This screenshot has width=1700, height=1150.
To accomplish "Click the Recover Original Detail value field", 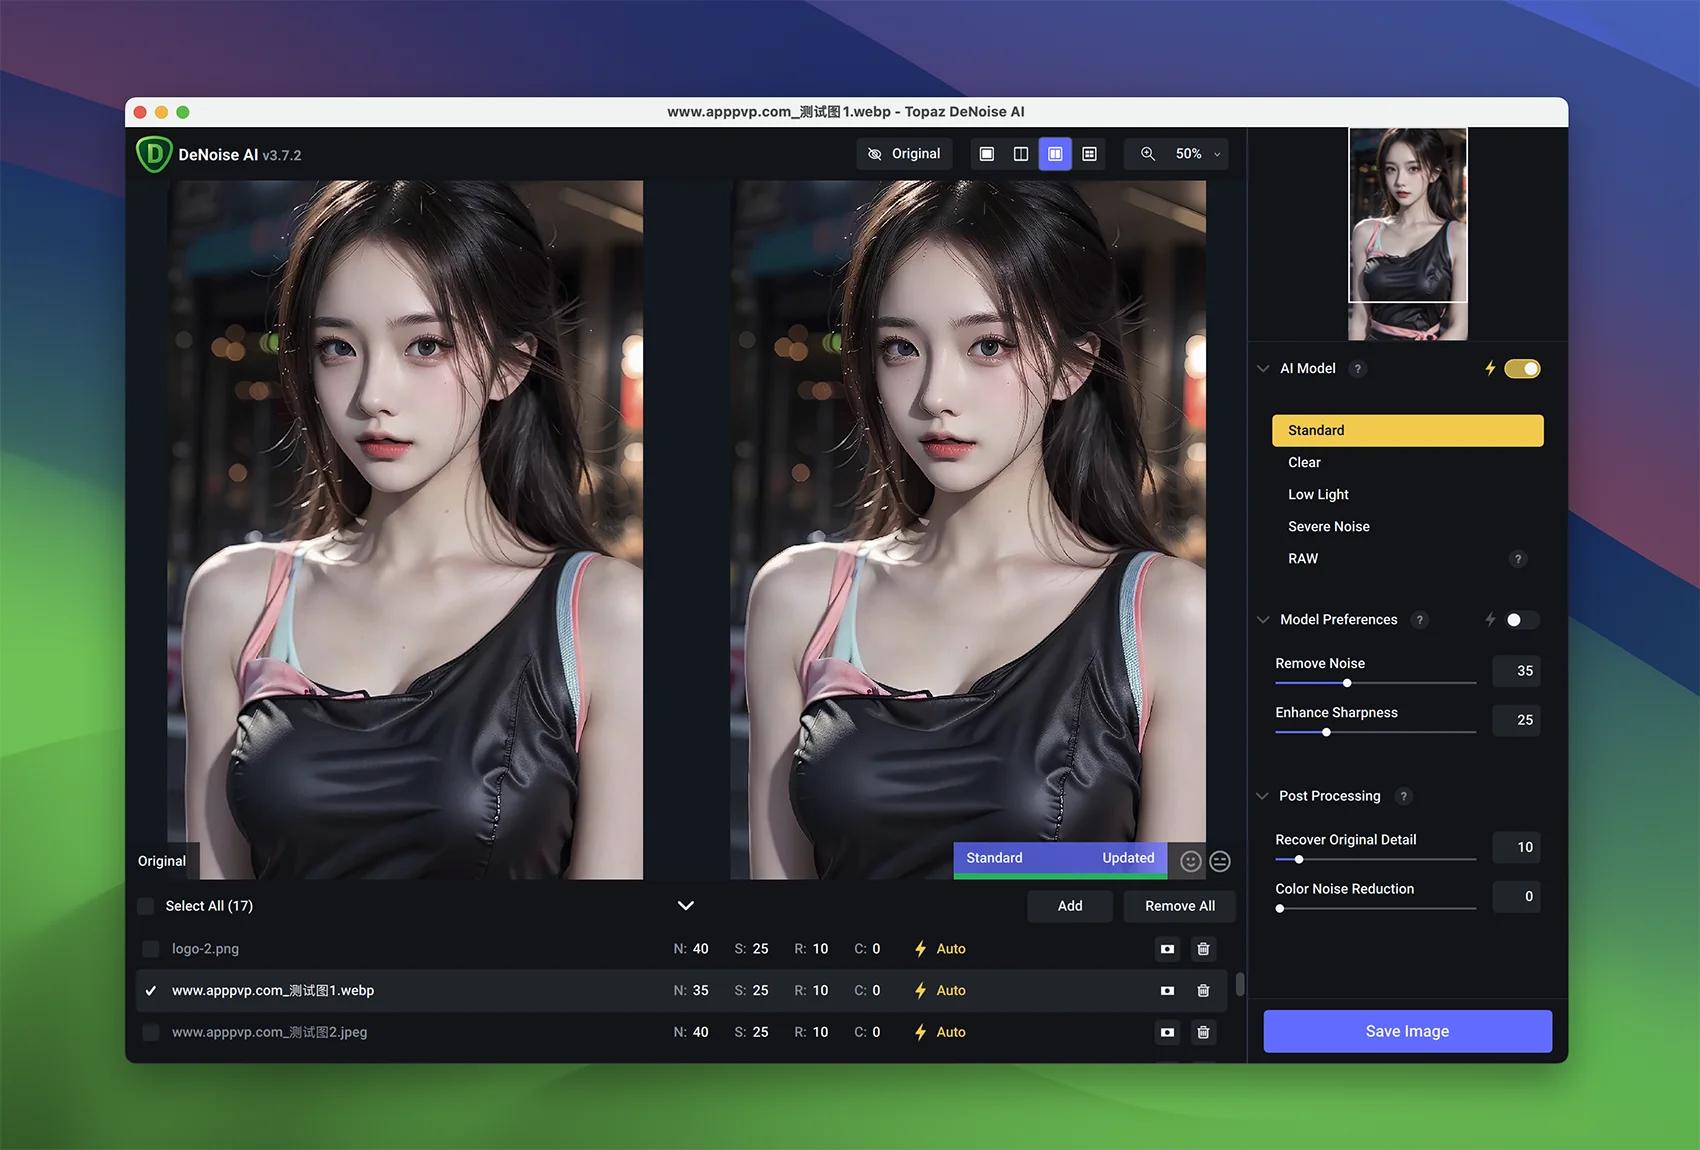I will tap(1516, 847).
